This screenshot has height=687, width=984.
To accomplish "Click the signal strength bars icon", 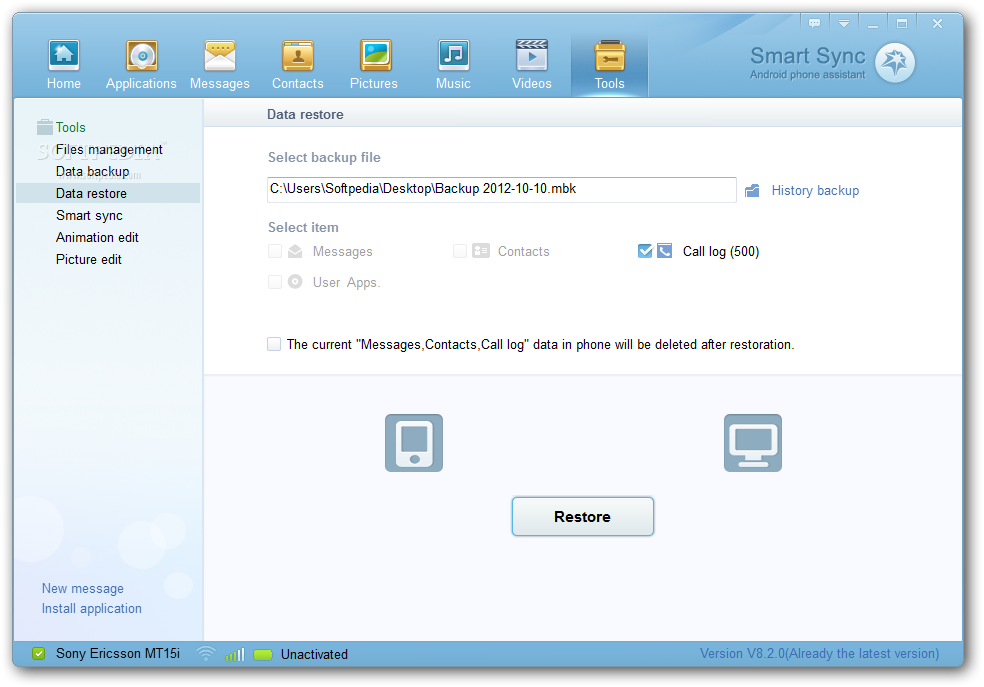I will pos(235,654).
